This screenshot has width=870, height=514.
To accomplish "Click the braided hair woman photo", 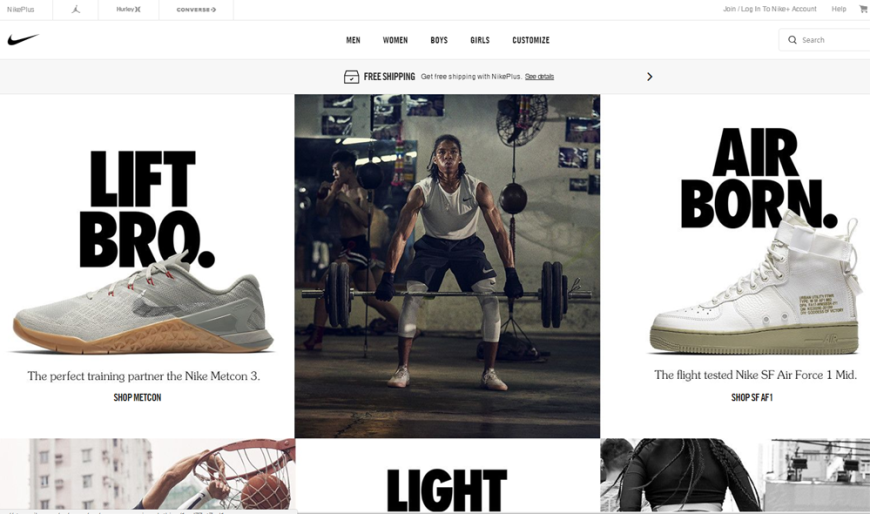I will (x=735, y=475).
